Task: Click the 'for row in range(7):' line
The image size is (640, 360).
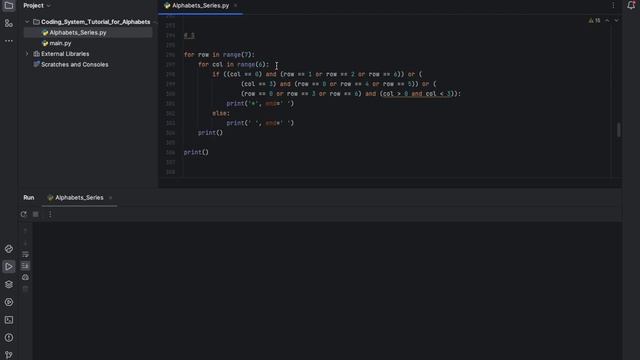Action: [x=219, y=55]
